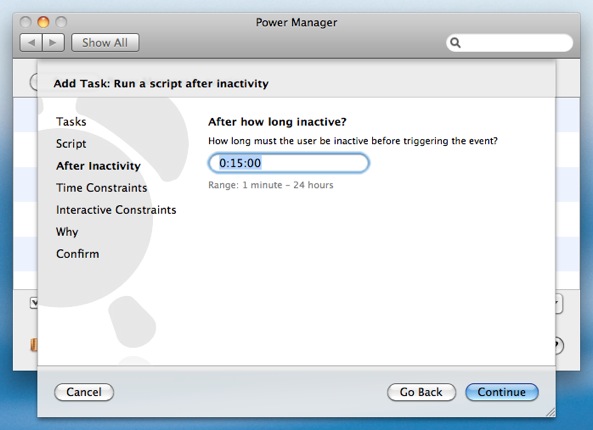Image resolution: width=593 pixels, height=430 pixels.
Task: Select the Why step
Action: pyautogui.click(x=67, y=231)
